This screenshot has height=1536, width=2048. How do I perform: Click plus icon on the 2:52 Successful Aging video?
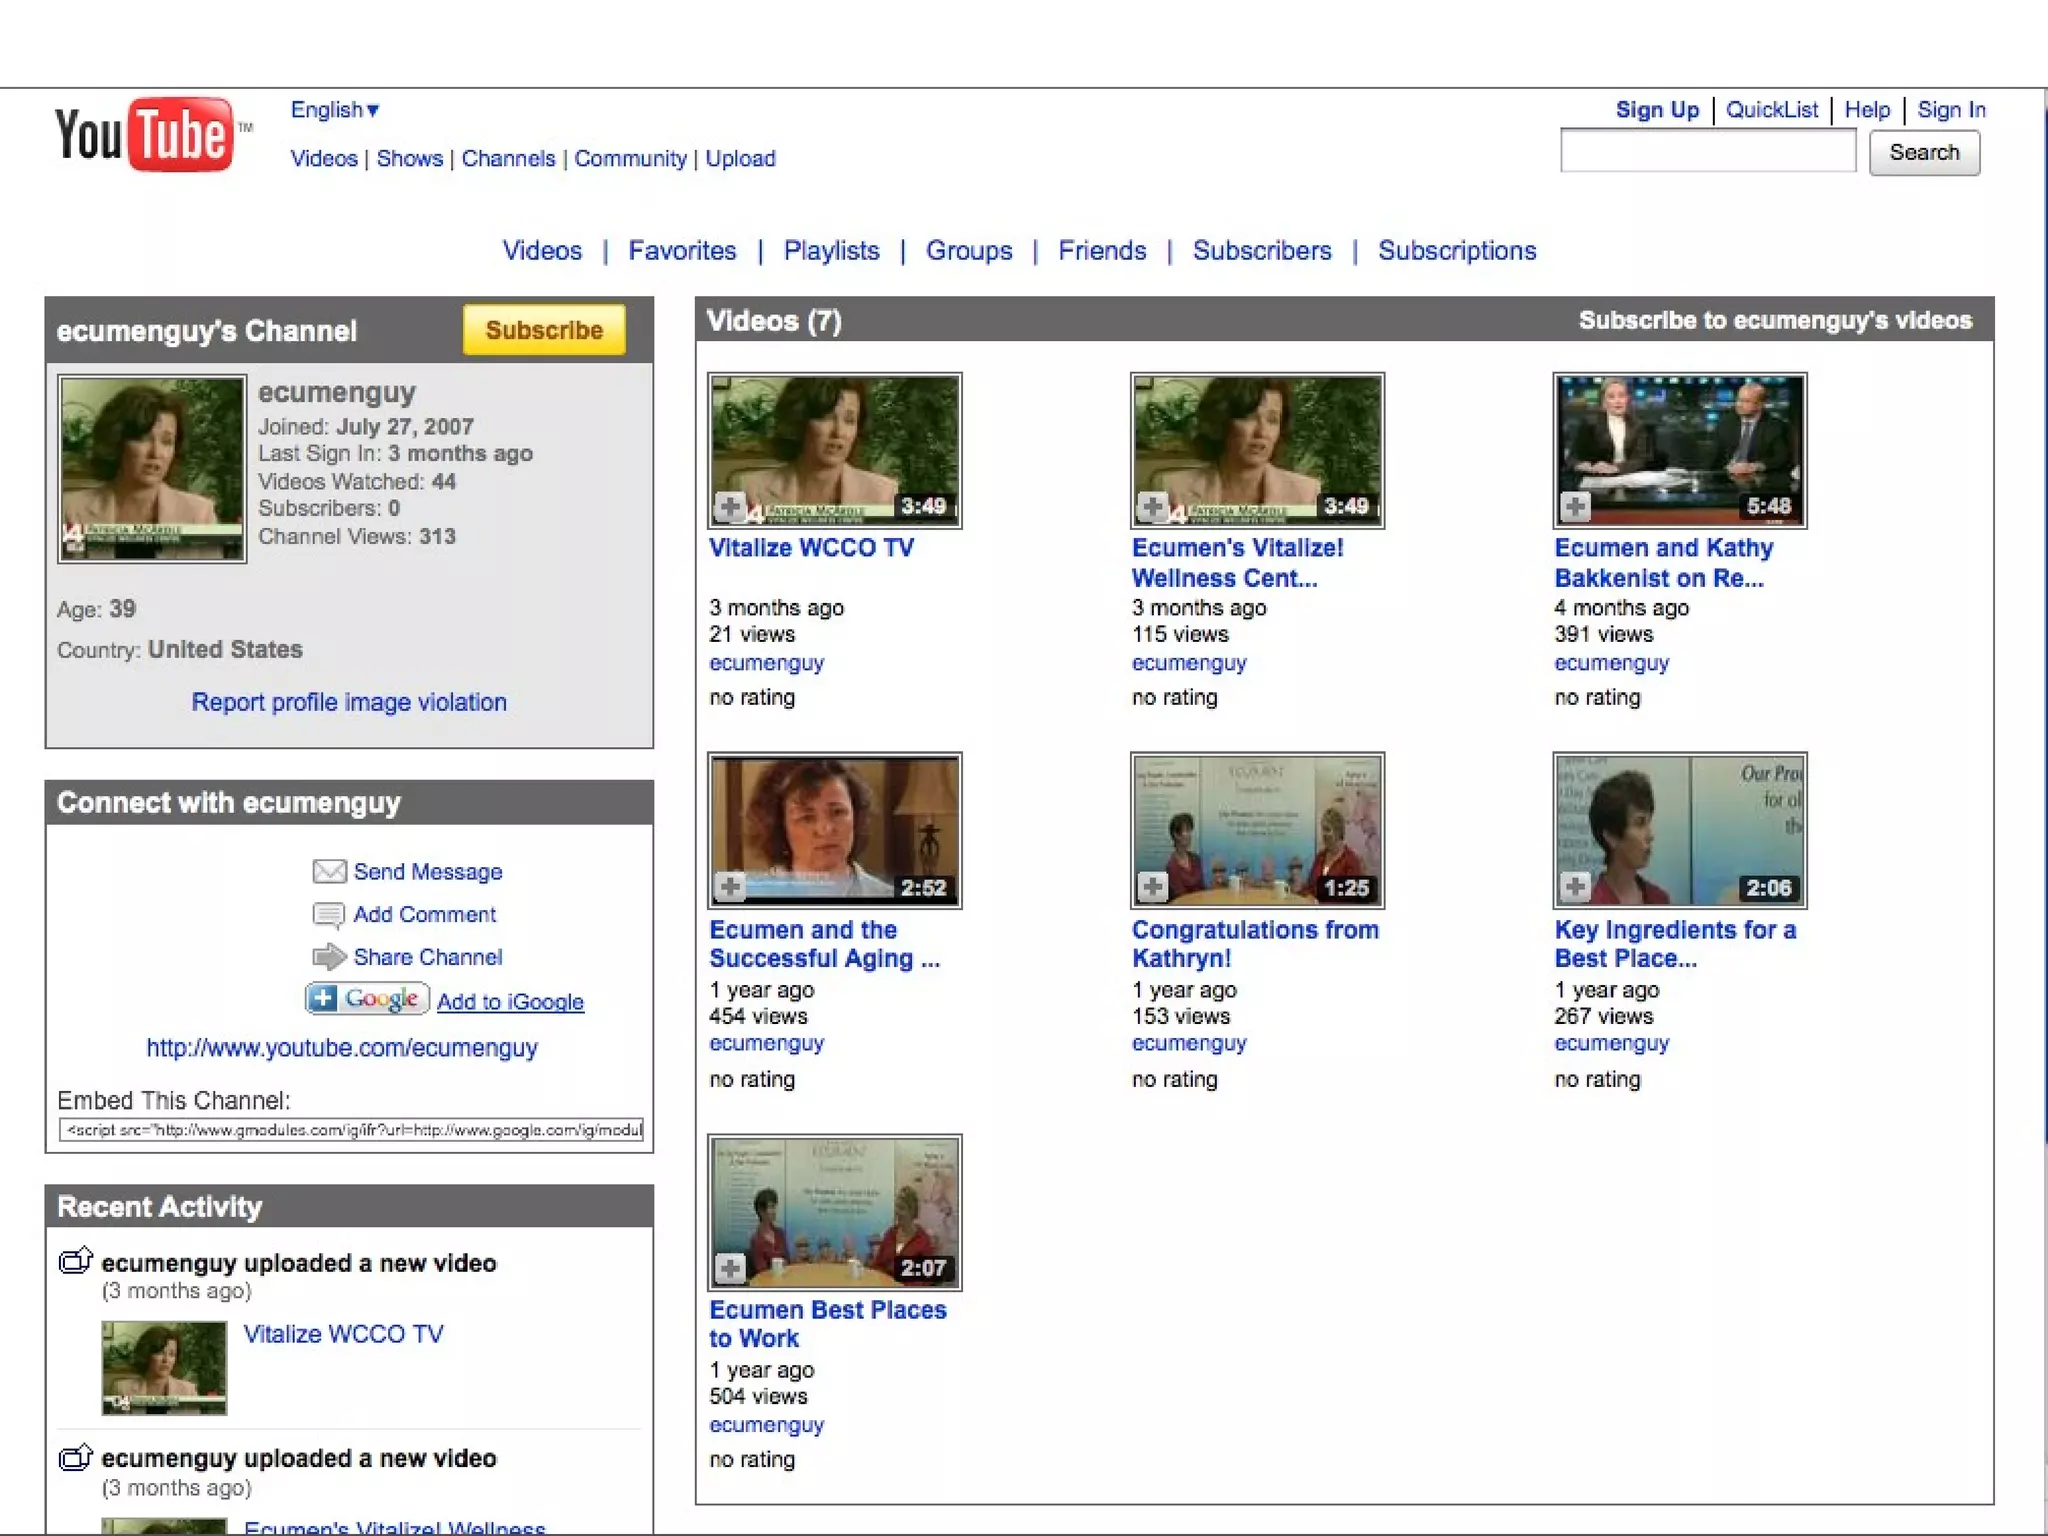coord(730,887)
